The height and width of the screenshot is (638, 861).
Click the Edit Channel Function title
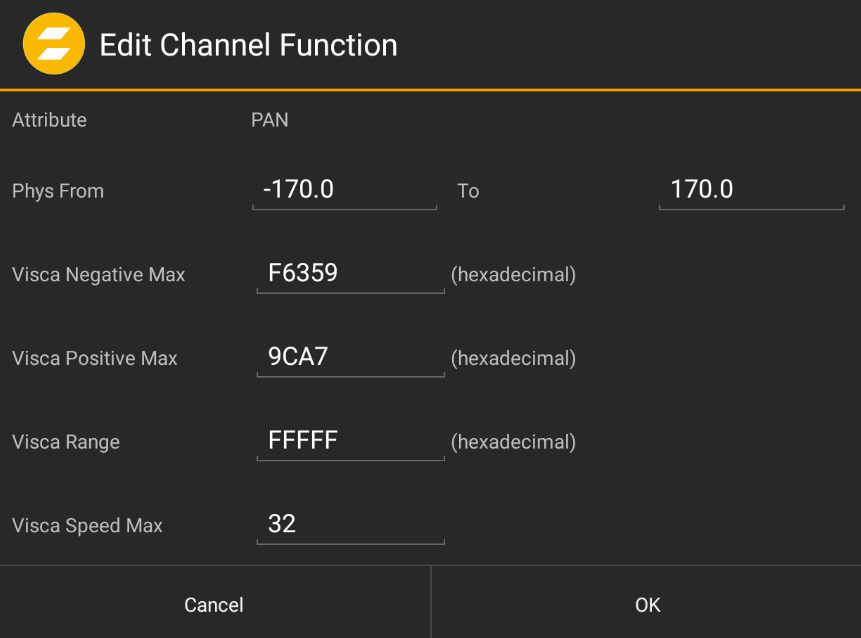246,44
